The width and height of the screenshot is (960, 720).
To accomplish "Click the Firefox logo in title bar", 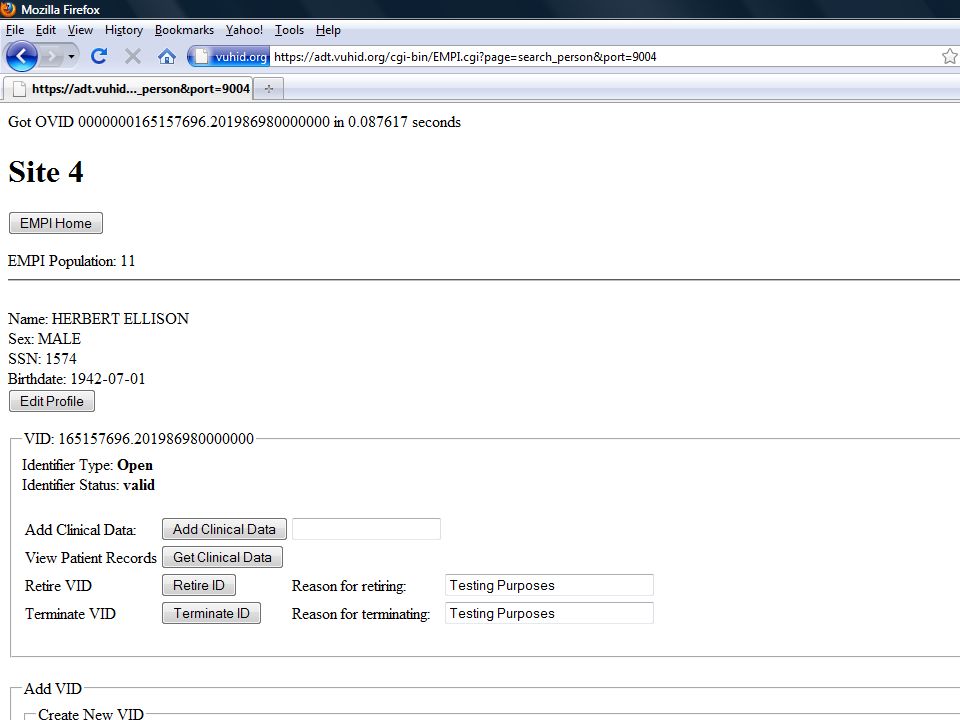I will (x=9, y=9).
